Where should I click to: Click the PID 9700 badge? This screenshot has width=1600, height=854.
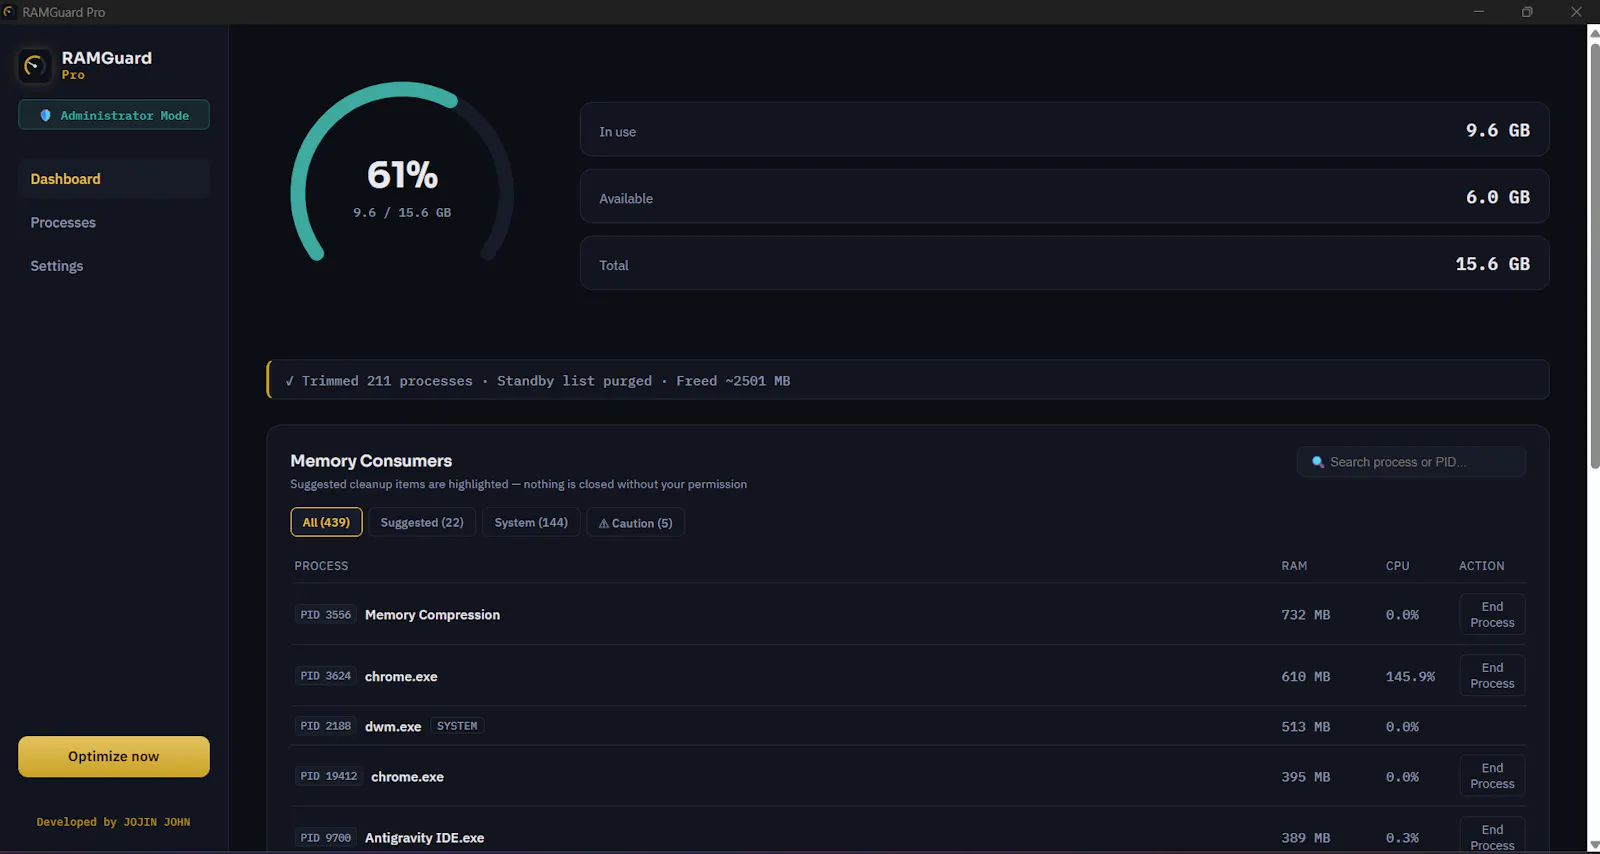point(326,838)
